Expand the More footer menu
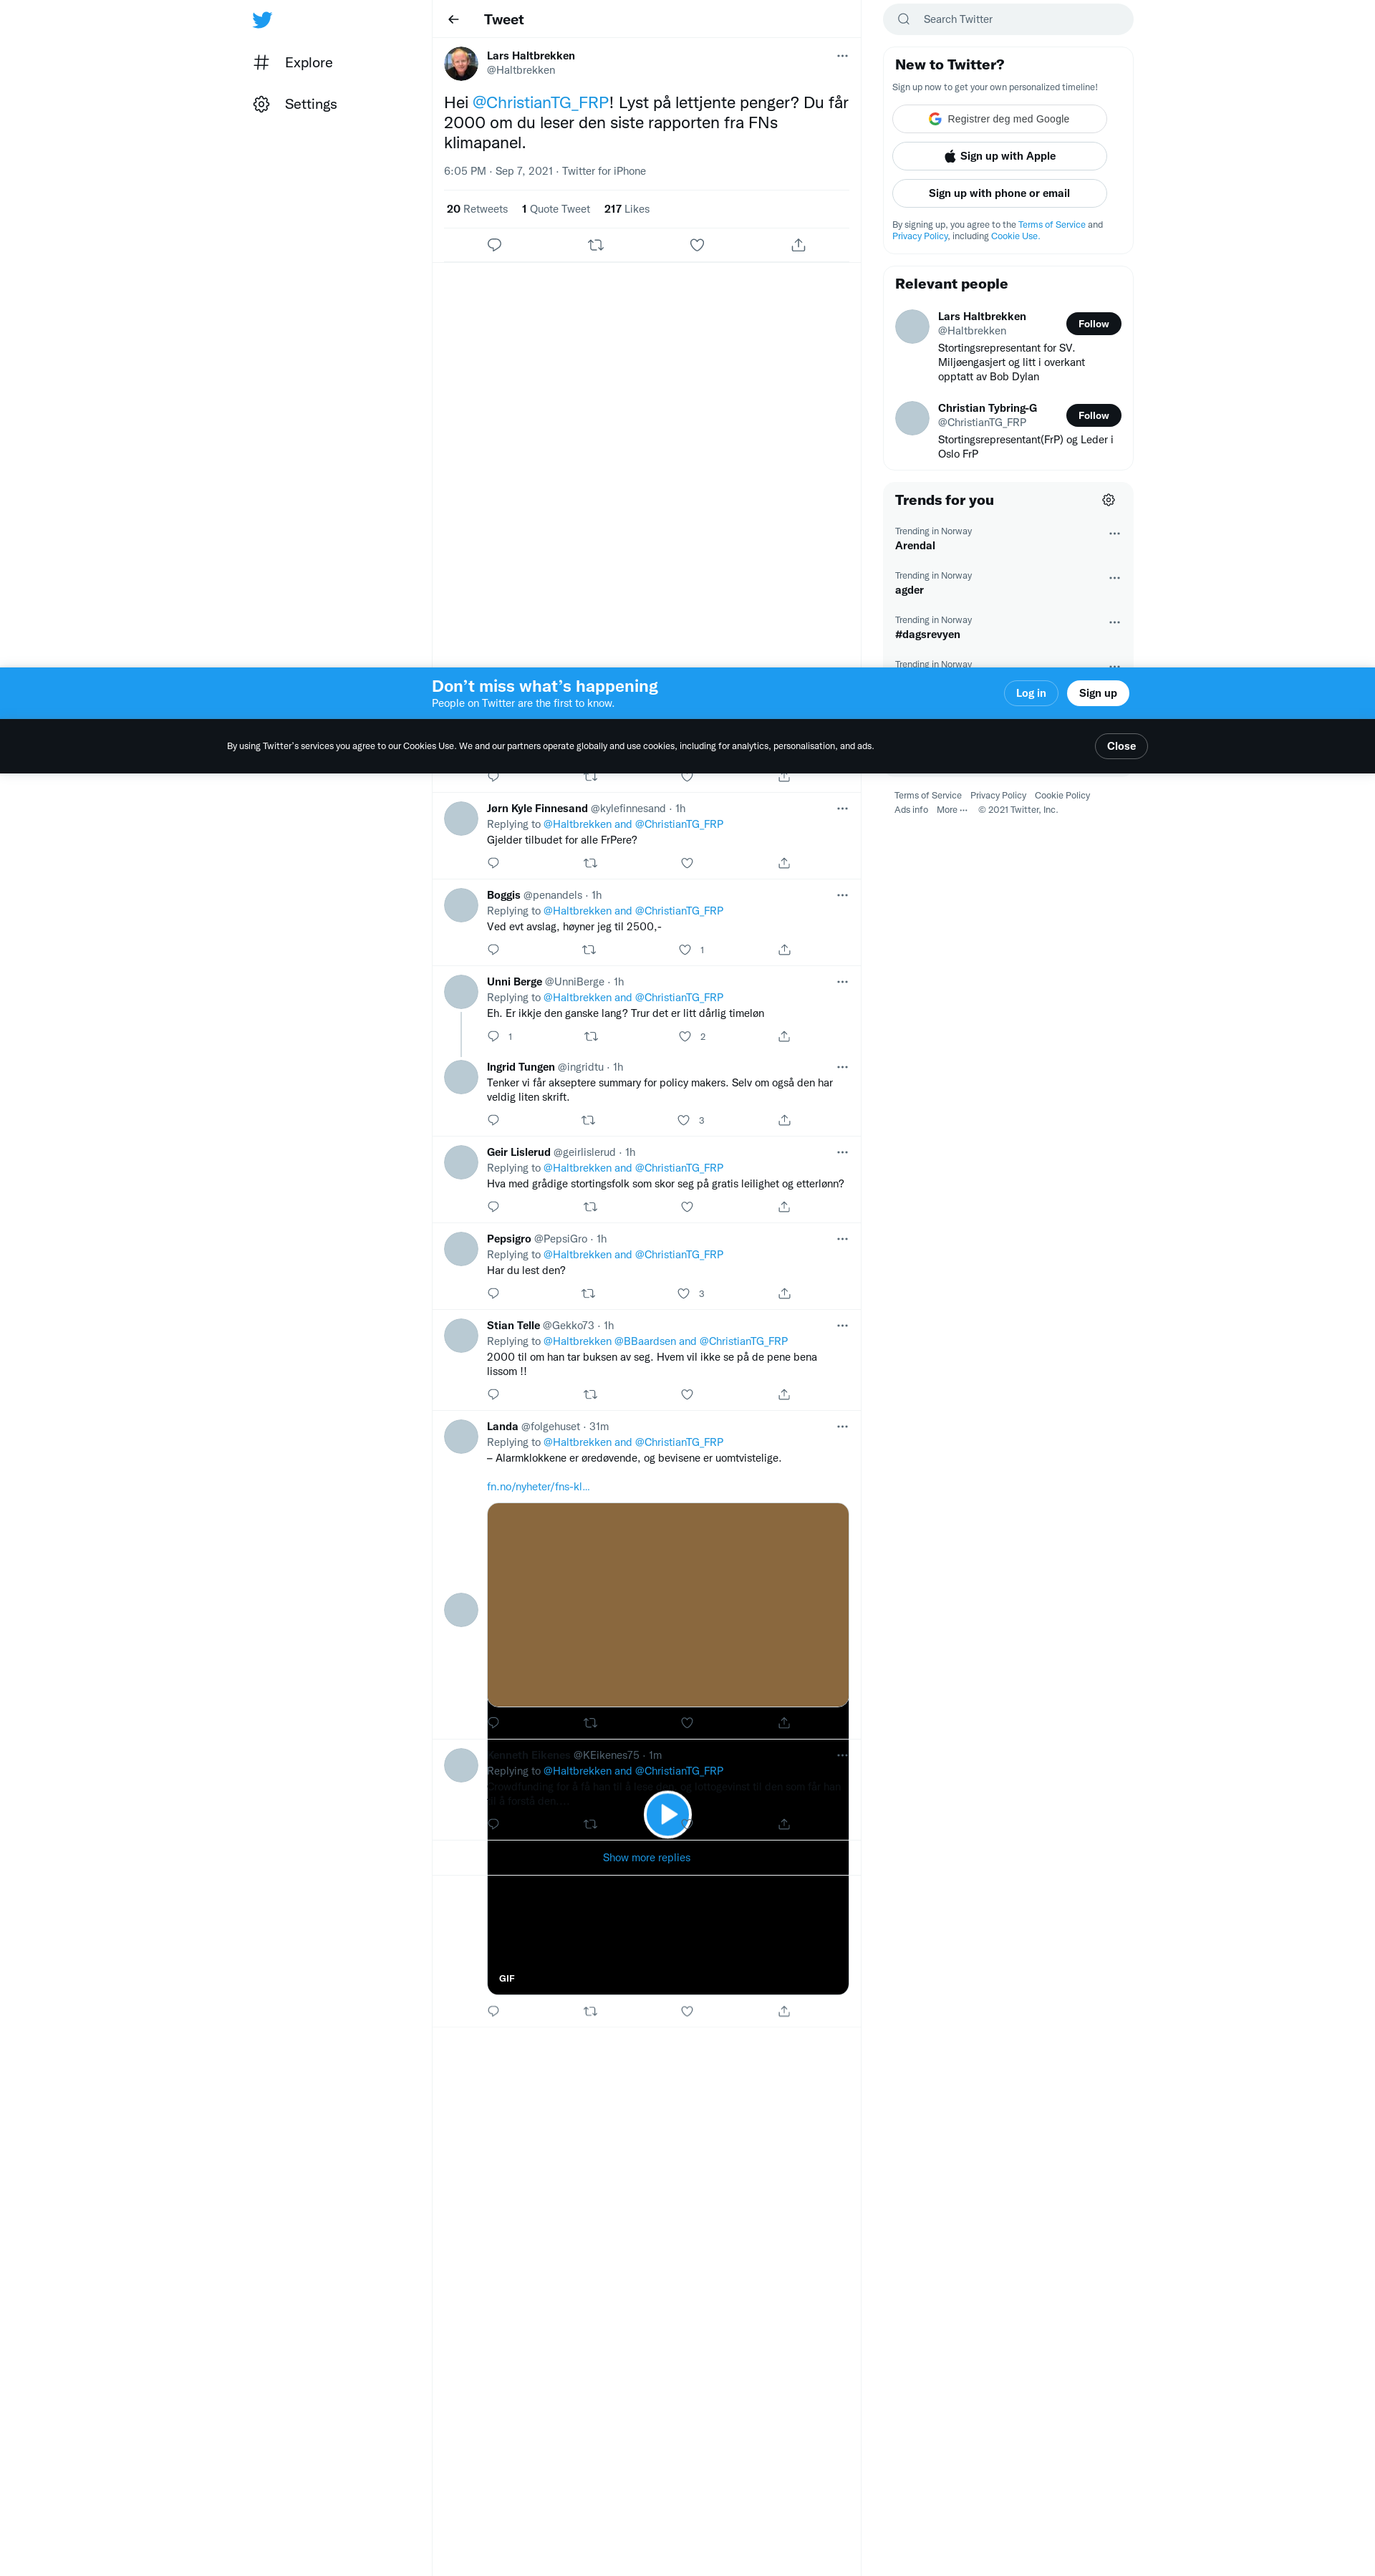The width and height of the screenshot is (1375, 2576). pyautogui.click(x=951, y=810)
